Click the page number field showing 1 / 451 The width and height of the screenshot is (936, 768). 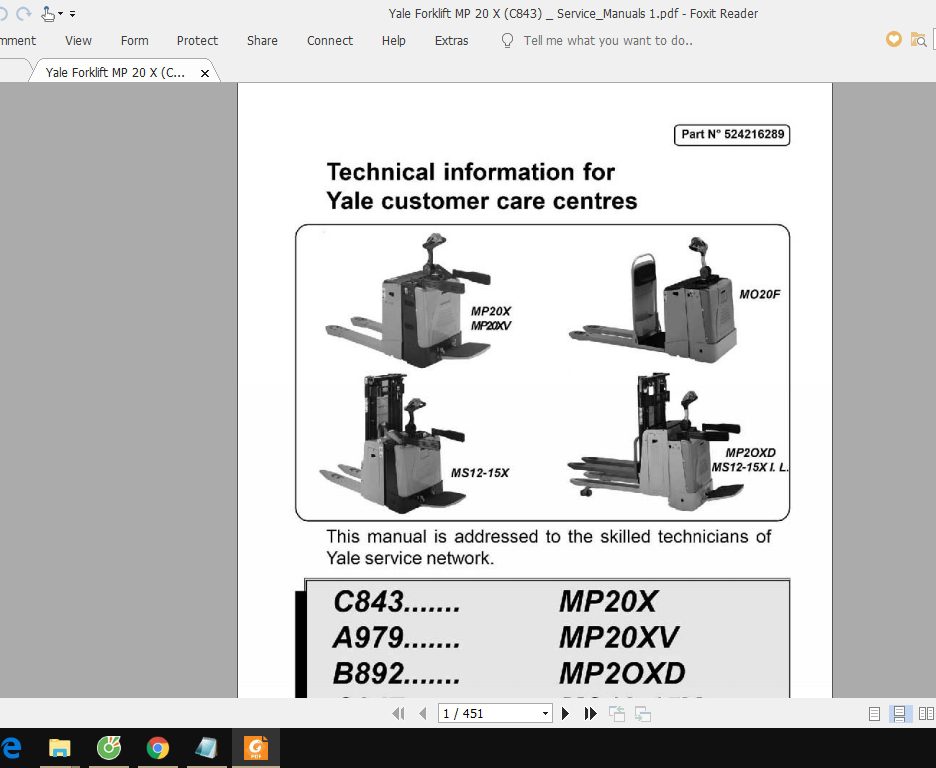(x=488, y=713)
